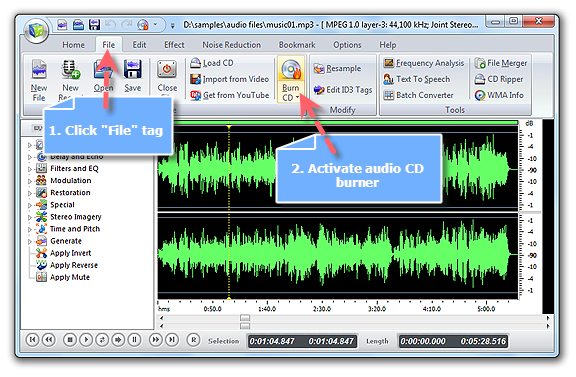Open the Bookmark ribbon tab

297,45
